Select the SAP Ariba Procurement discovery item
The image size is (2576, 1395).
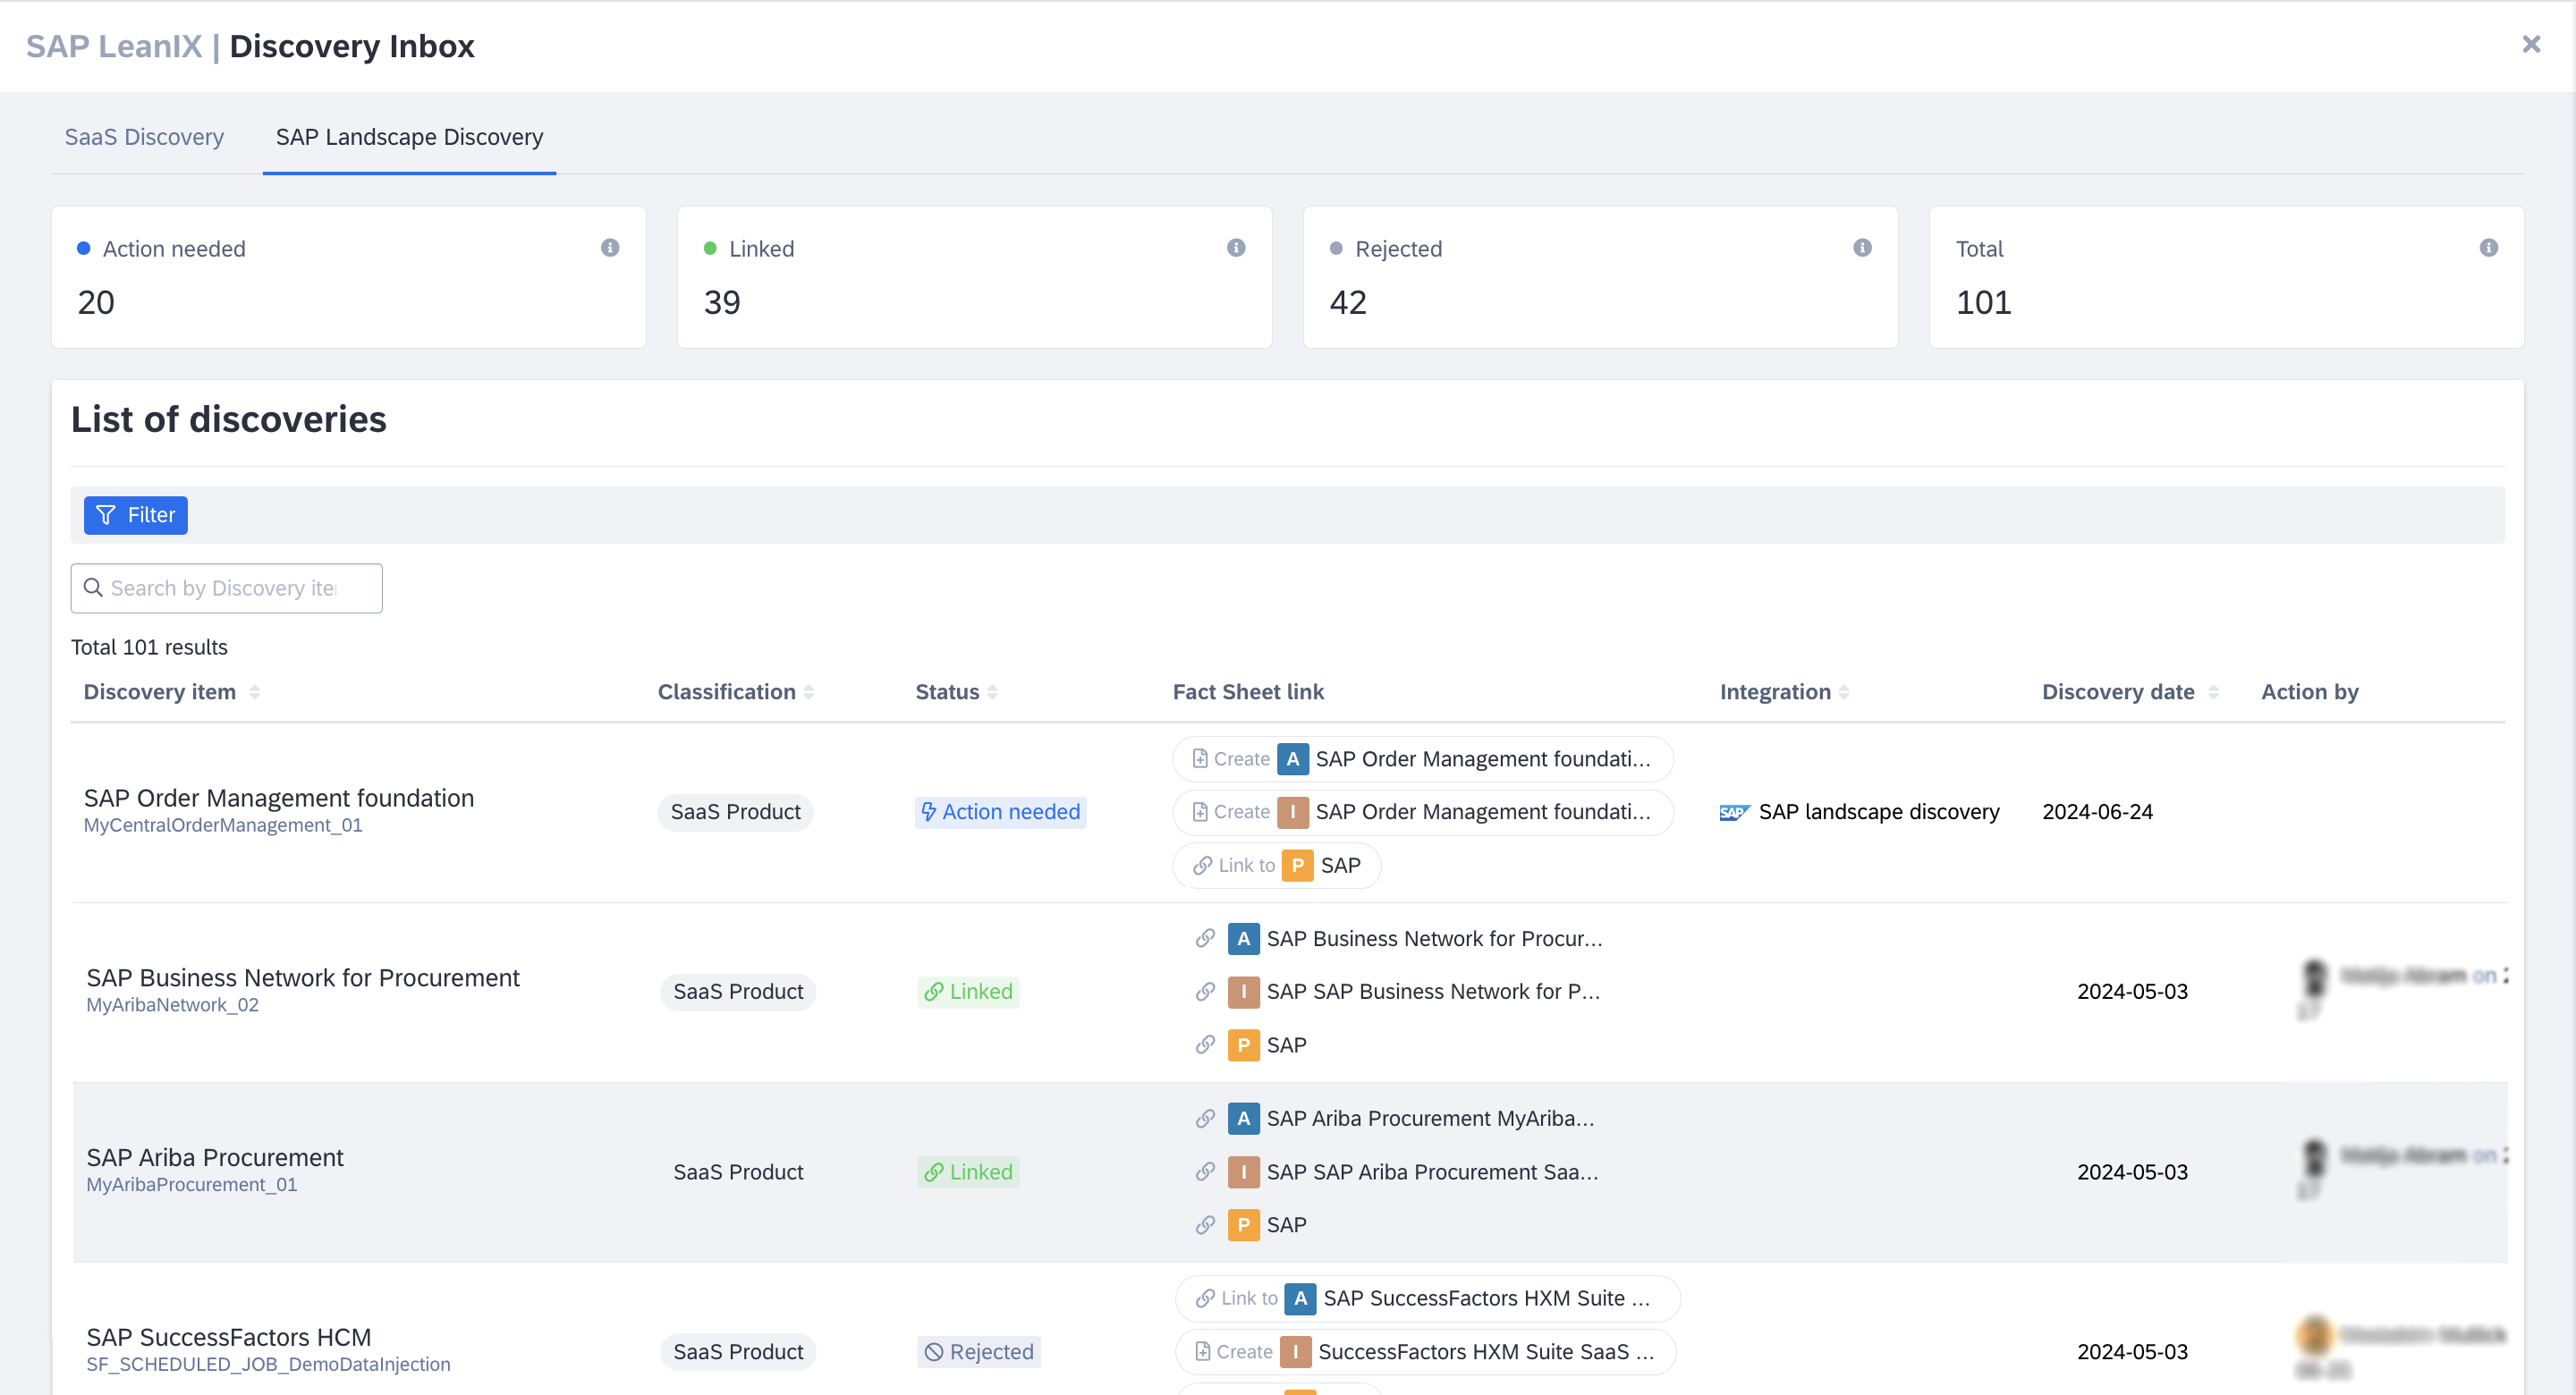coord(214,1157)
